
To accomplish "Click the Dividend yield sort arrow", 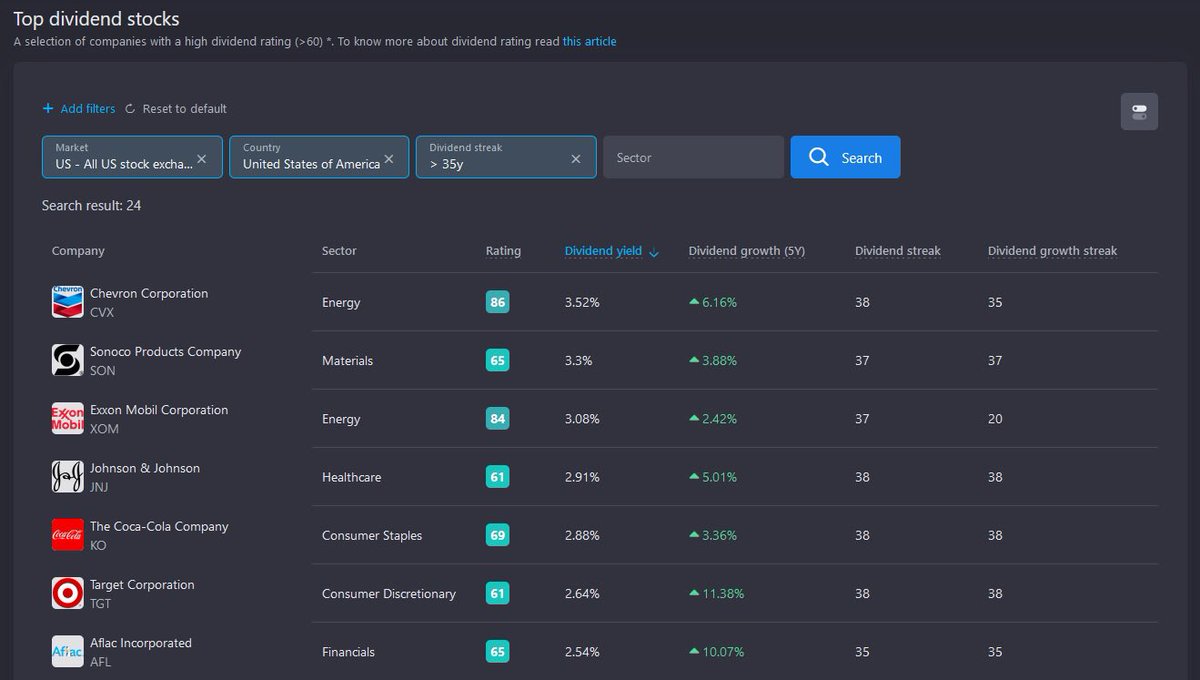I will [x=654, y=252].
